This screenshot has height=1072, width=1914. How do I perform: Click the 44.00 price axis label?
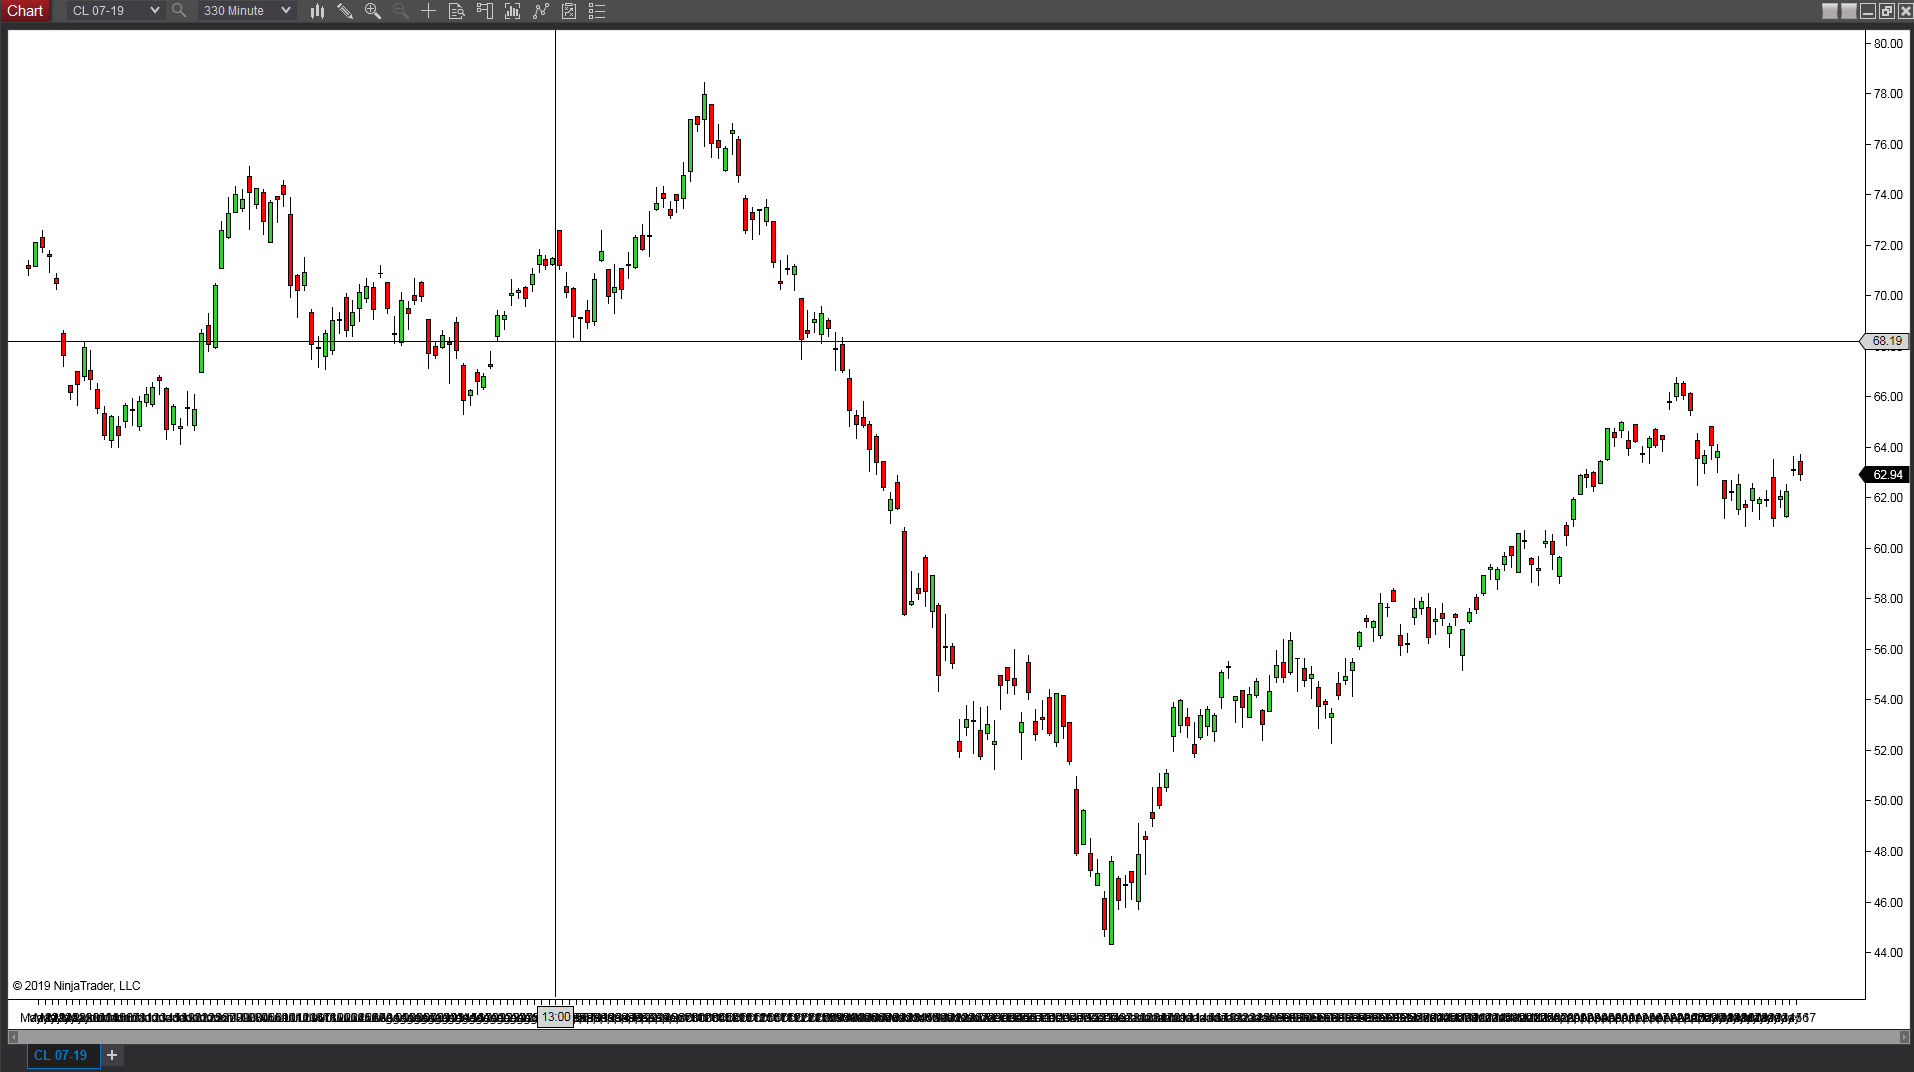(1888, 953)
